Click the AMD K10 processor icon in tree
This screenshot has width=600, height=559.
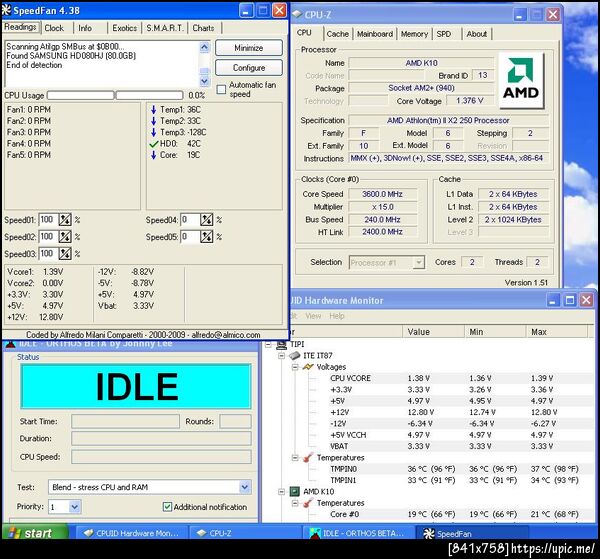[x=294, y=491]
